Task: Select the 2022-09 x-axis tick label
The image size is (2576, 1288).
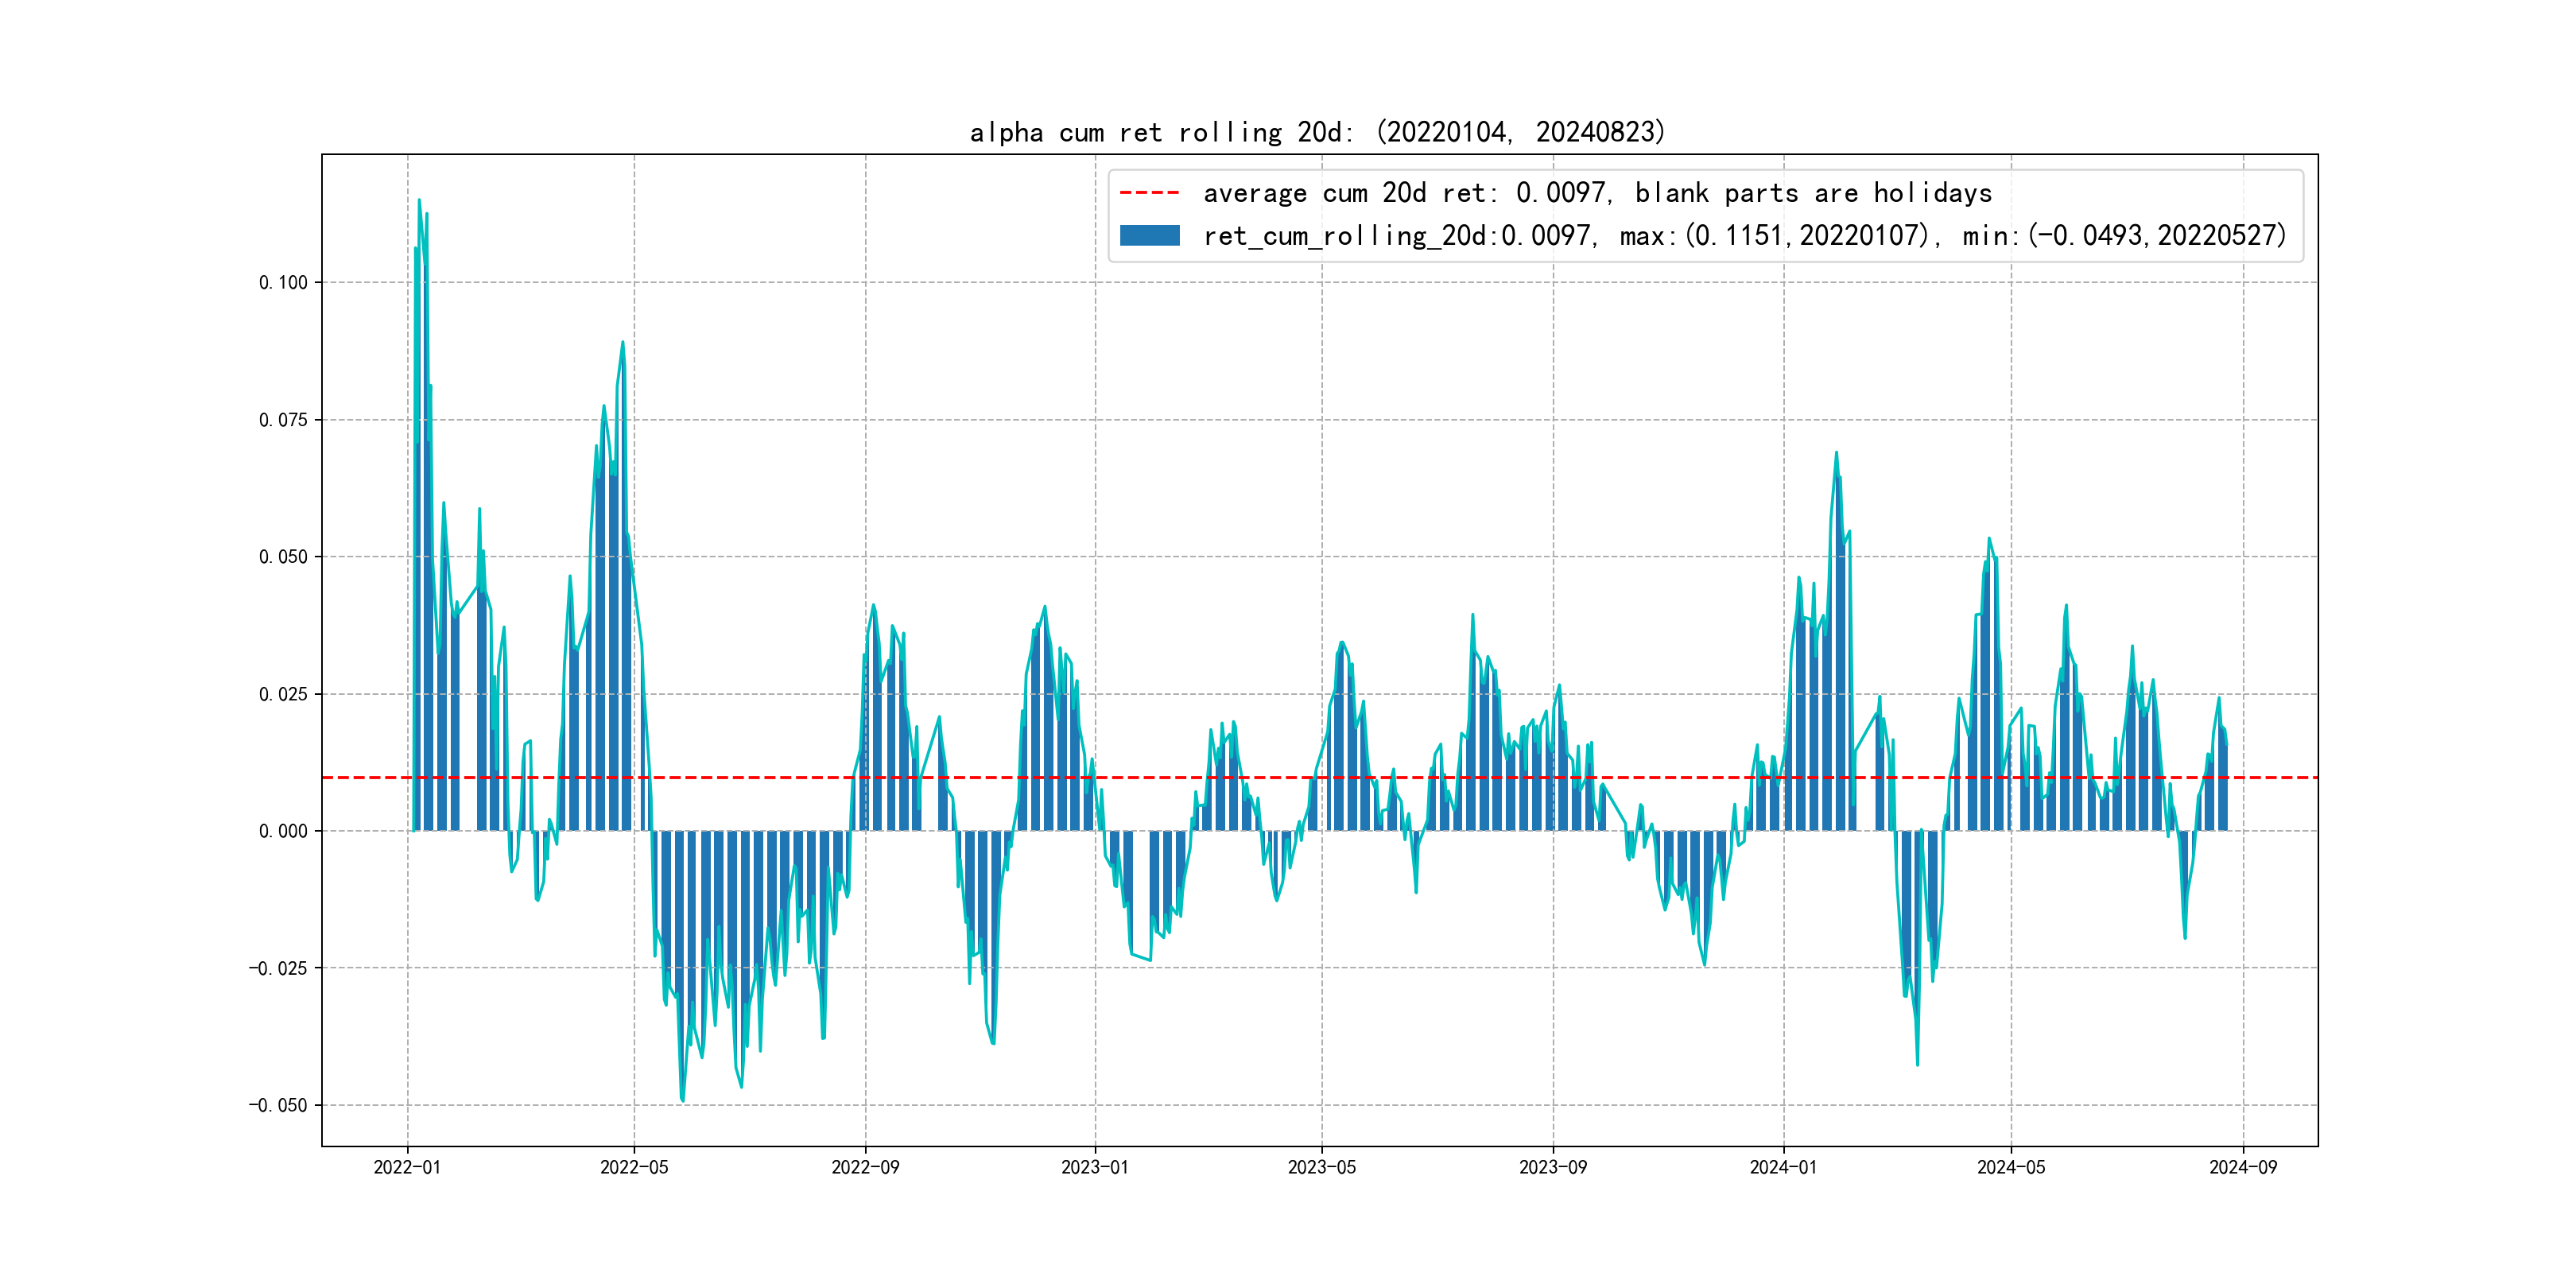Action: 865,1167
